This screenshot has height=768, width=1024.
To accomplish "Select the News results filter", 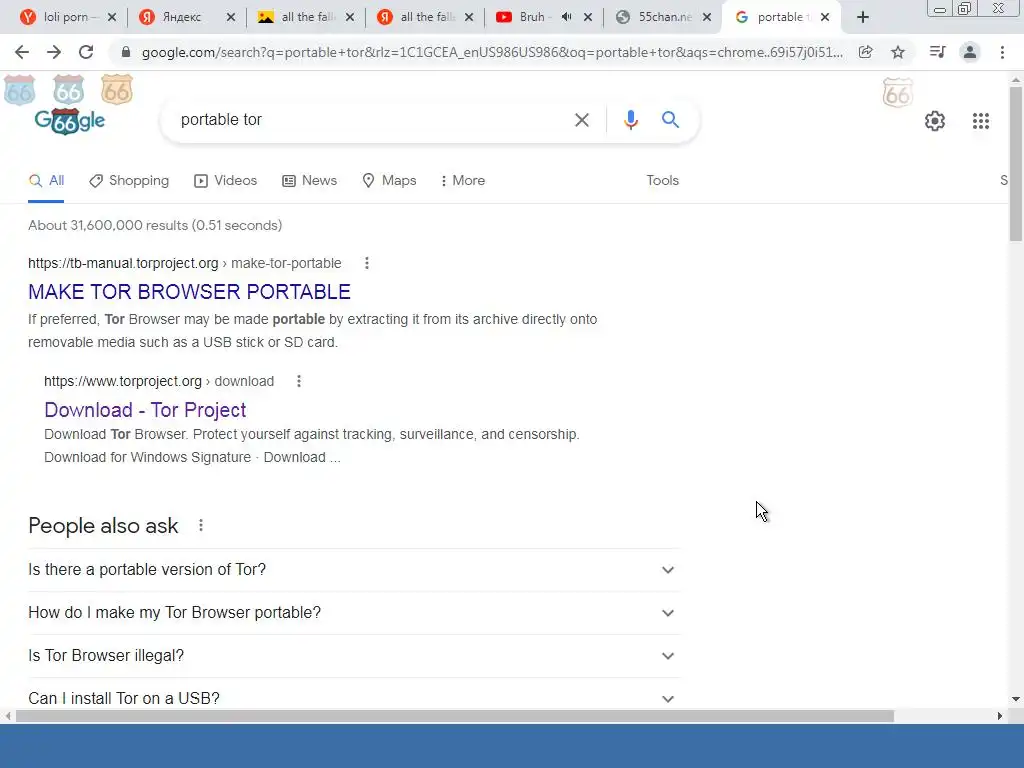I will tap(309, 180).
